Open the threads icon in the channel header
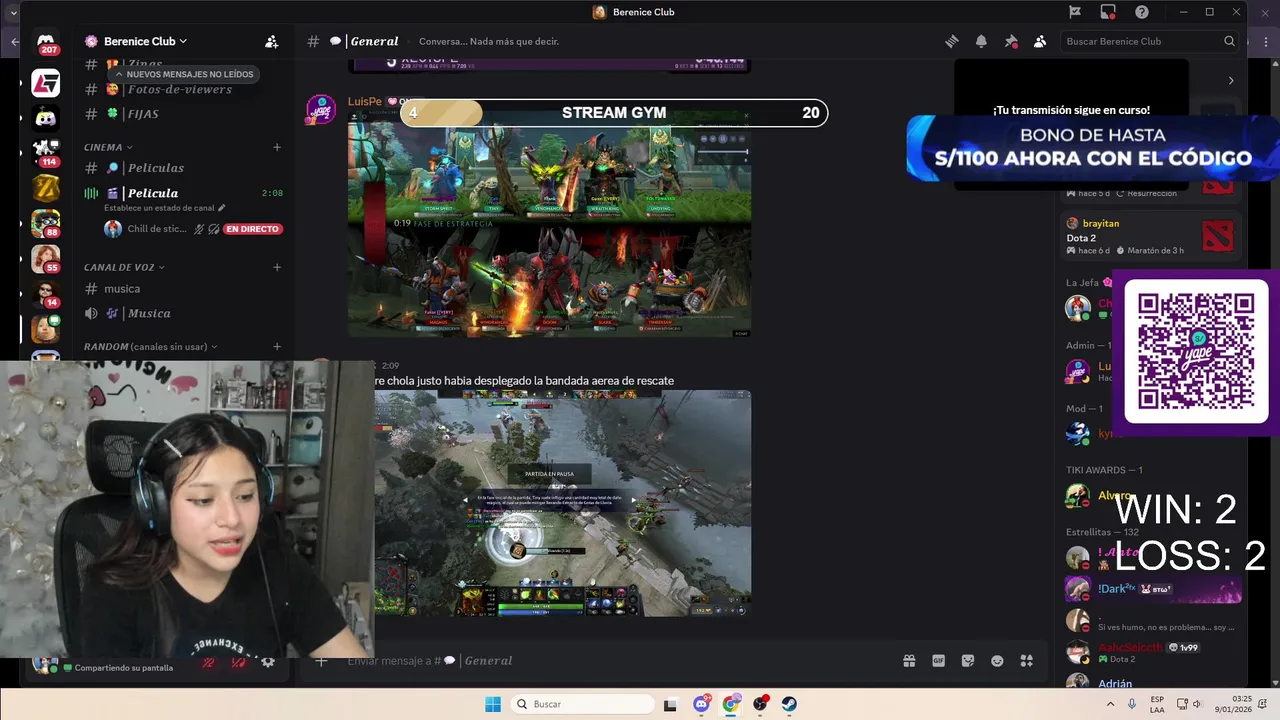1280x720 pixels. coord(952,41)
